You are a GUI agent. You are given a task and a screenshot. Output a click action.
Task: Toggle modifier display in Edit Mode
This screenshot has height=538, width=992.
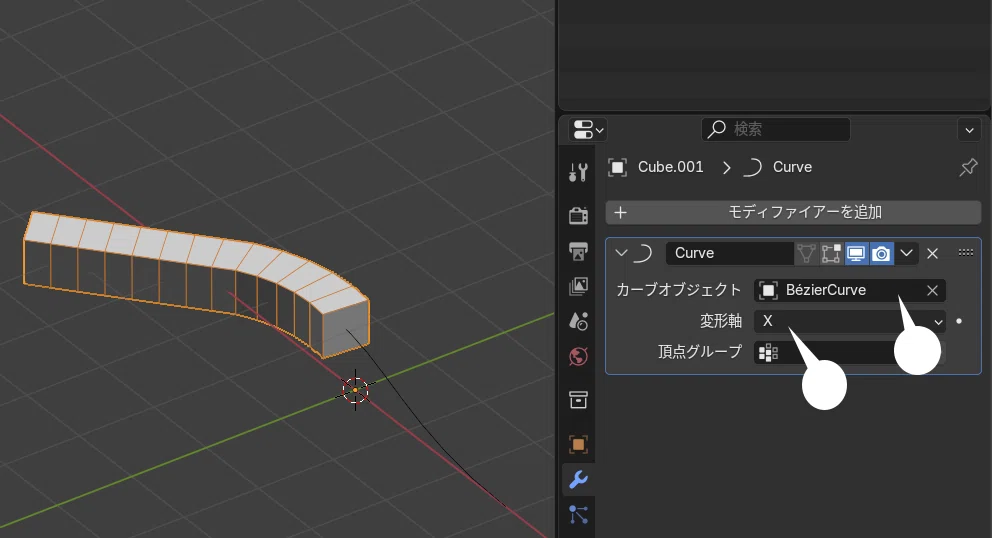pos(831,253)
